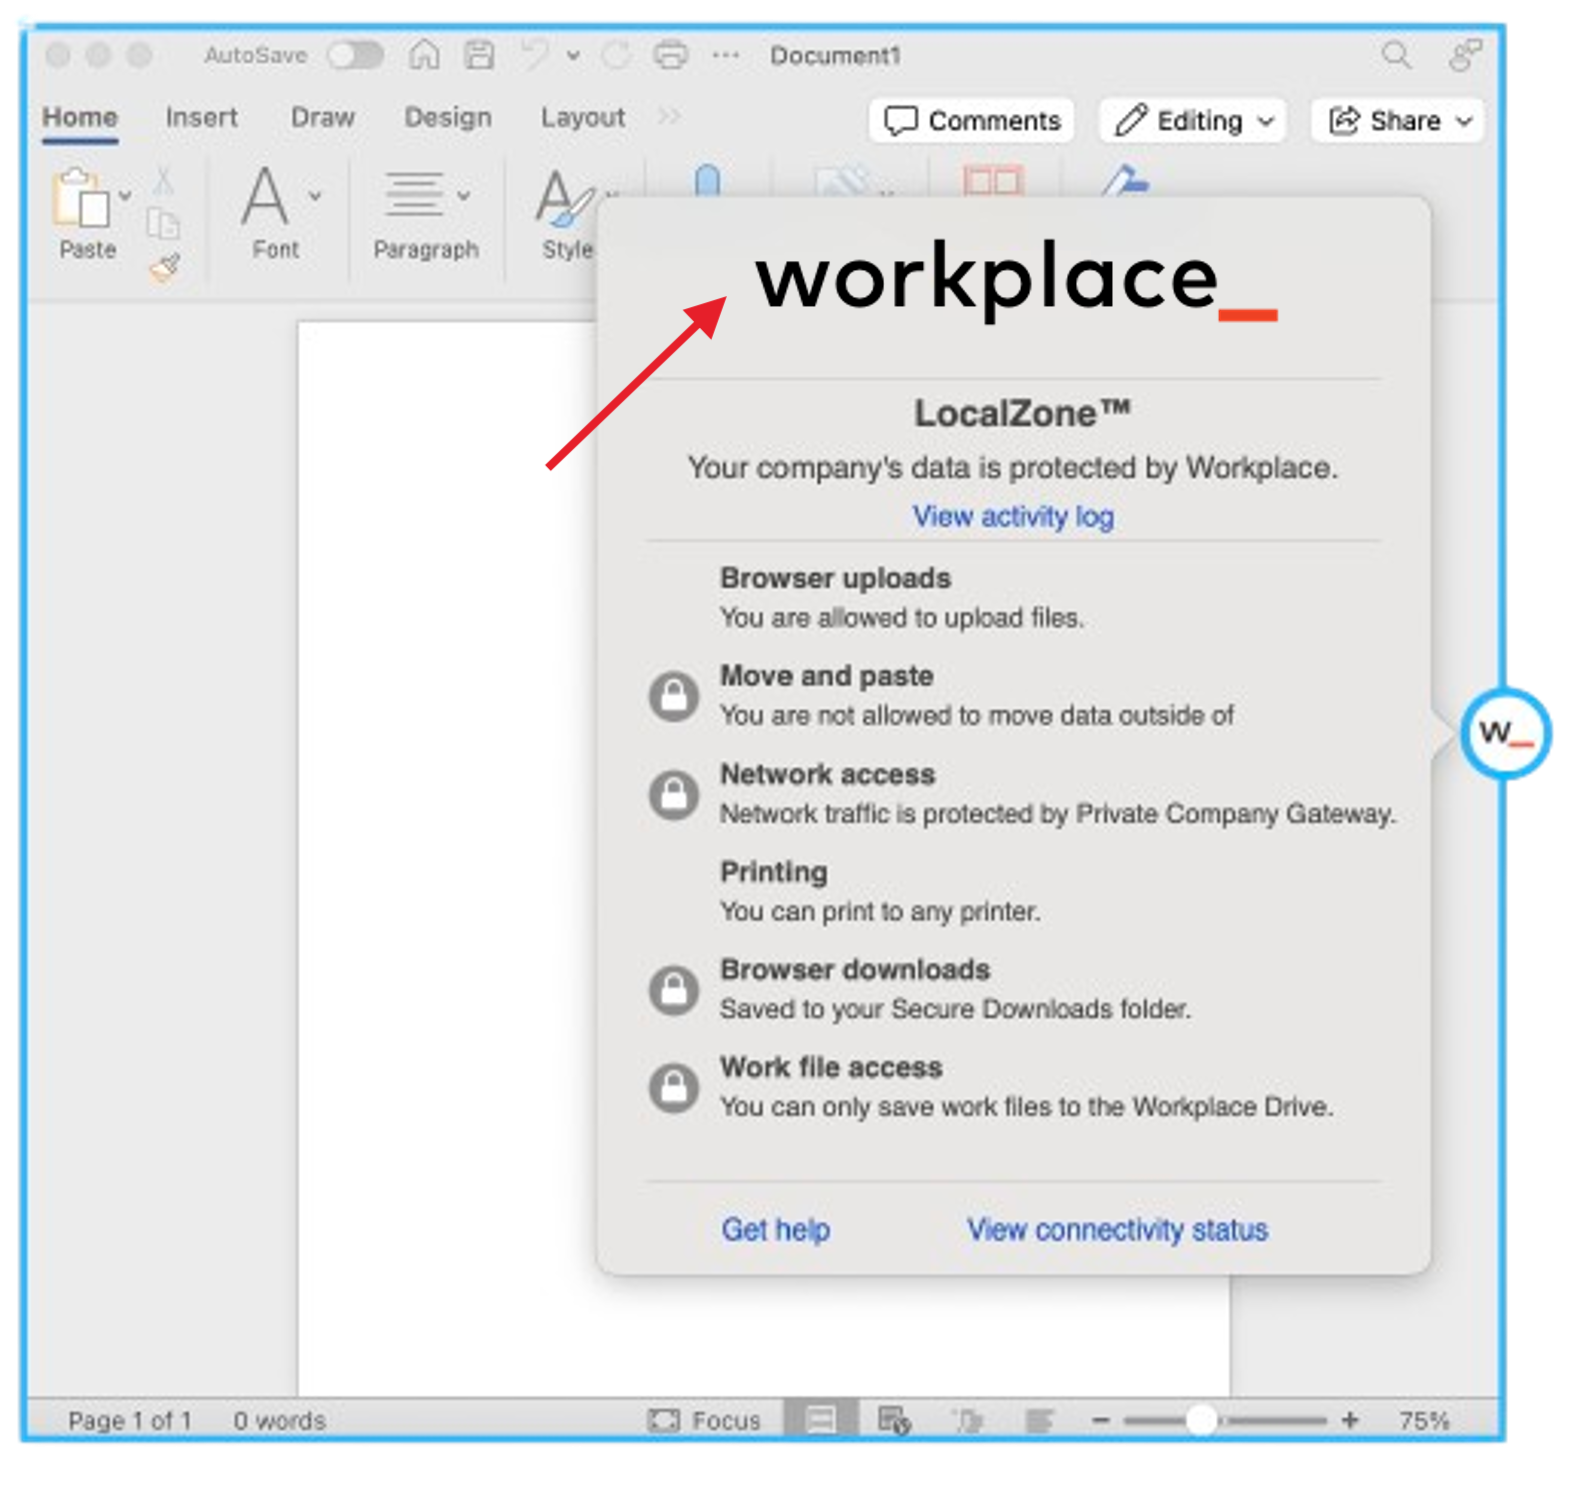Click the Copy icon
Screen dimensions: 1576x1485
(x=163, y=224)
